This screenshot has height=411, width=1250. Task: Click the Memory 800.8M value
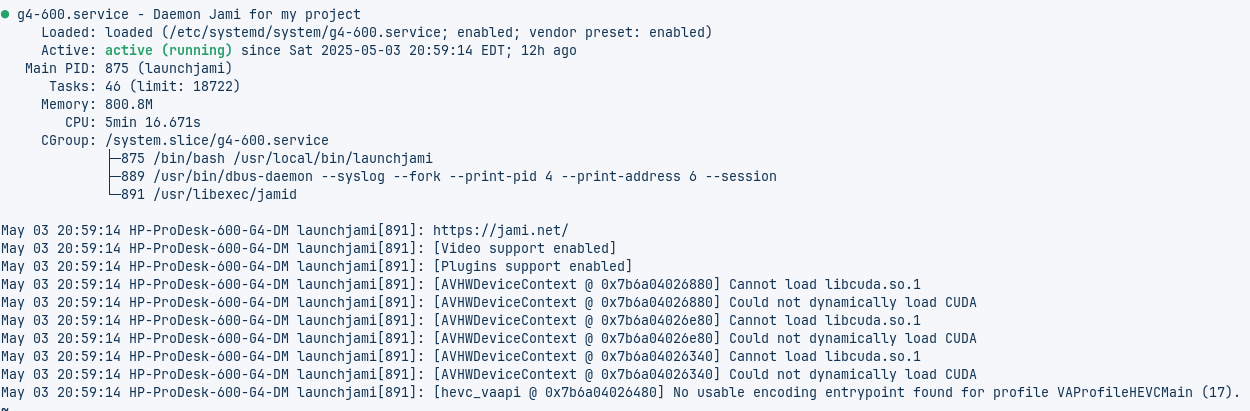tap(129, 104)
